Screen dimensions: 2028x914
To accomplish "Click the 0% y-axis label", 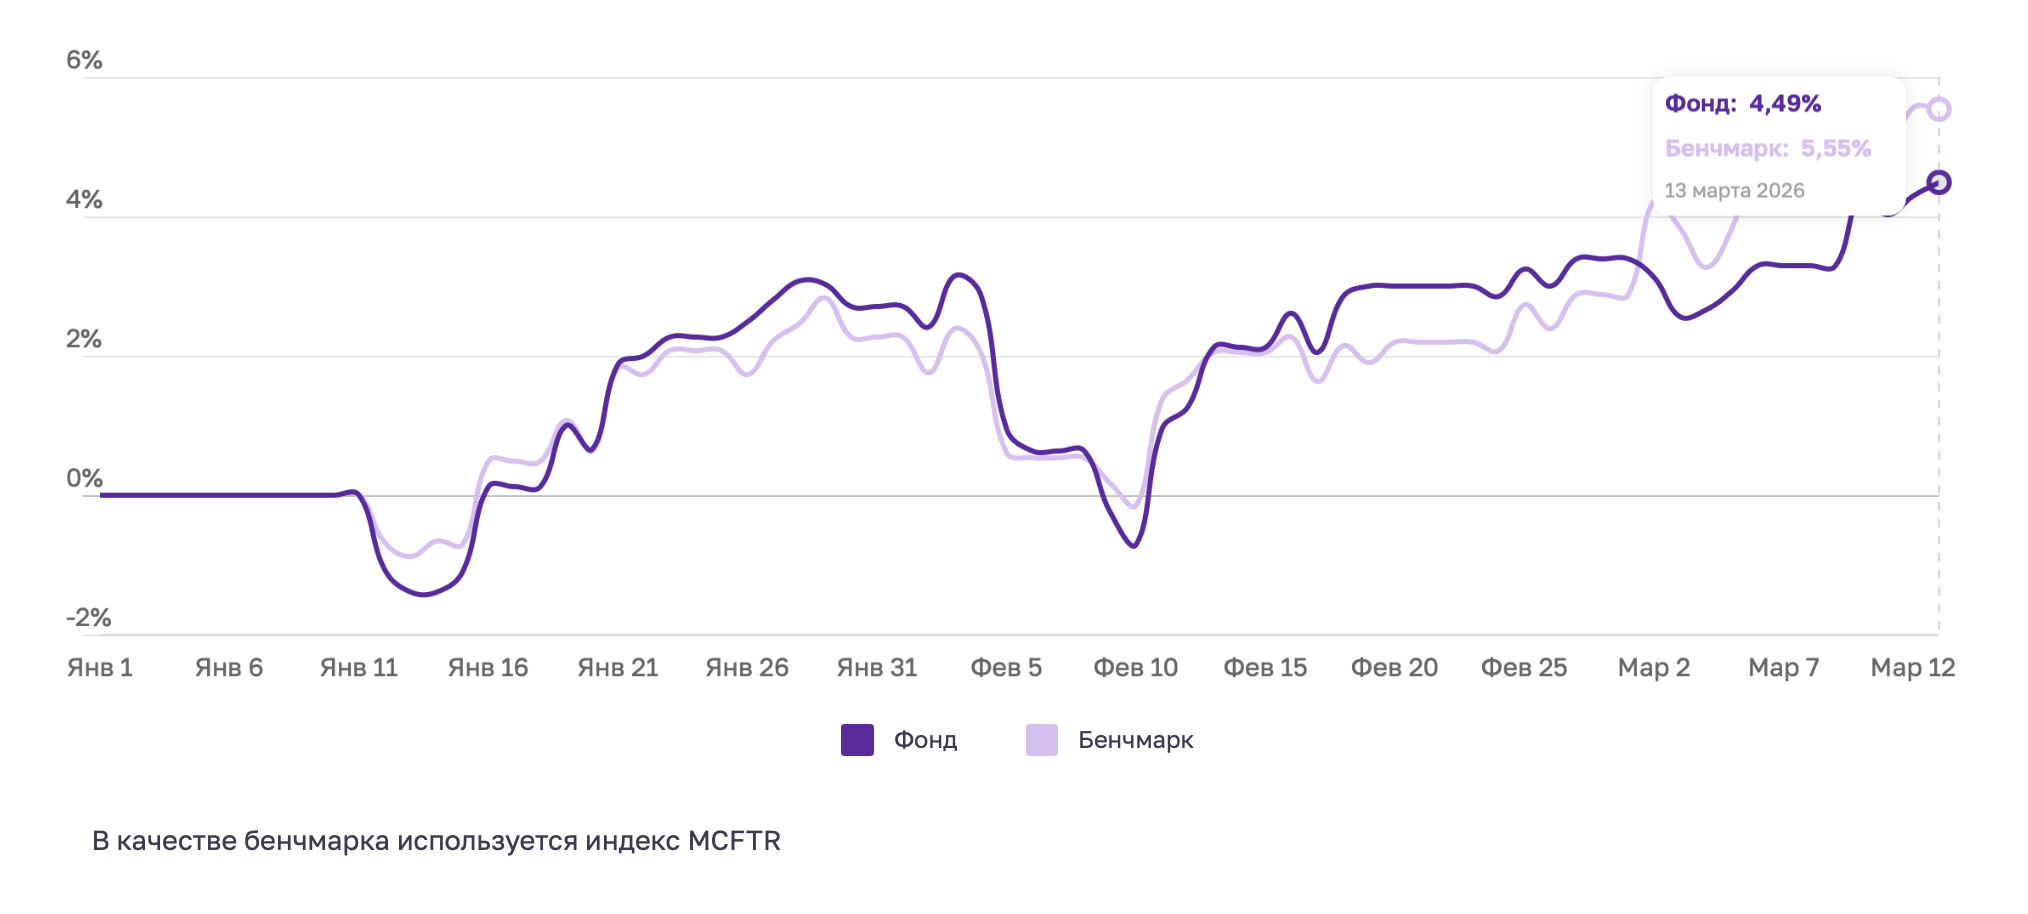I will click(84, 478).
